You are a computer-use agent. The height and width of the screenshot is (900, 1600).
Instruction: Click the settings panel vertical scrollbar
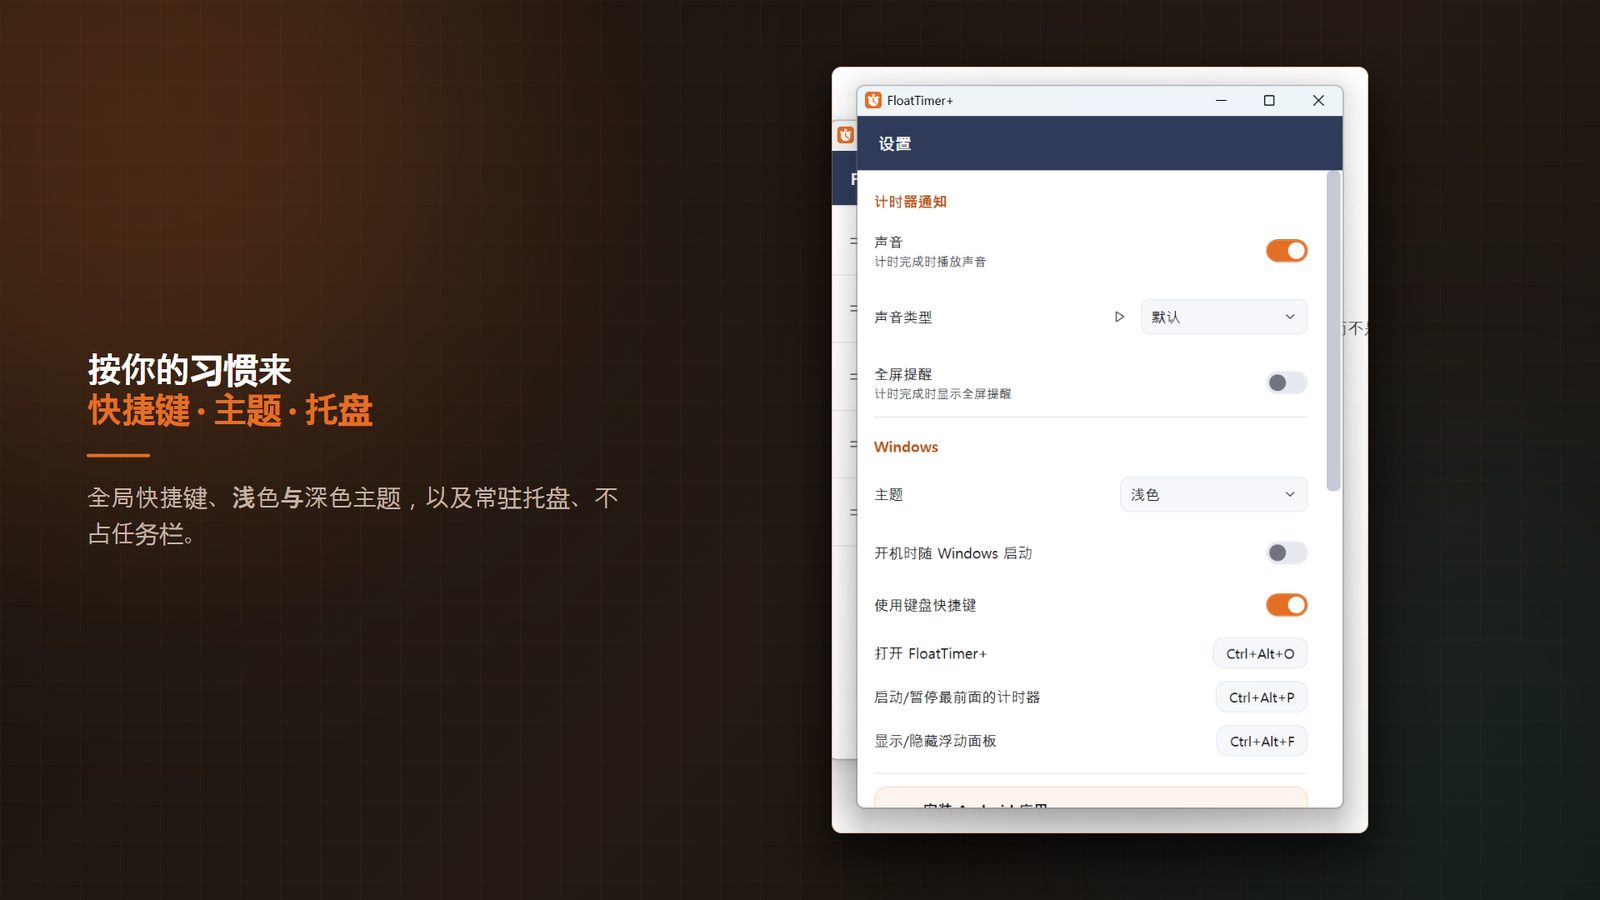pyautogui.click(x=1333, y=331)
